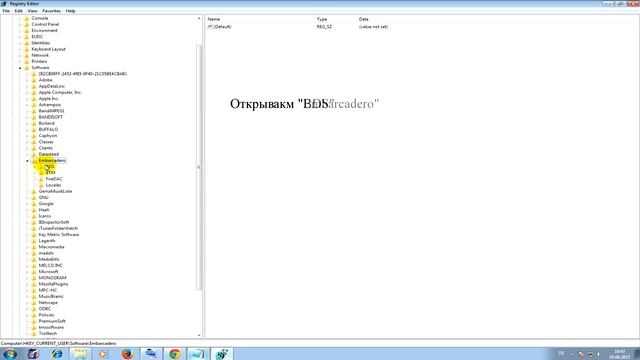Open the File menu
The image size is (640, 360).
coord(6,11)
